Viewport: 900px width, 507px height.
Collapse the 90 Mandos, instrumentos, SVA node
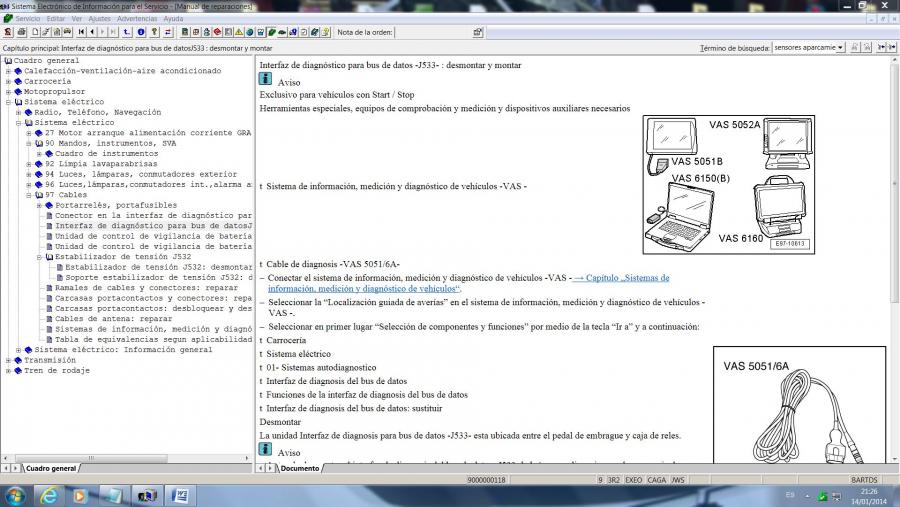click(x=29, y=144)
